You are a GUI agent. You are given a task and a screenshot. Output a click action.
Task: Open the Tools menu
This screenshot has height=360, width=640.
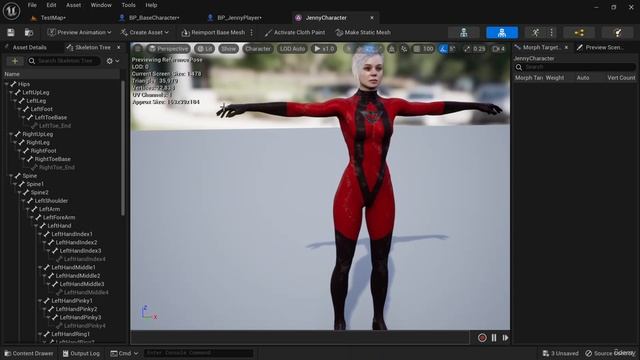pyautogui.click(x=129, y=5)
